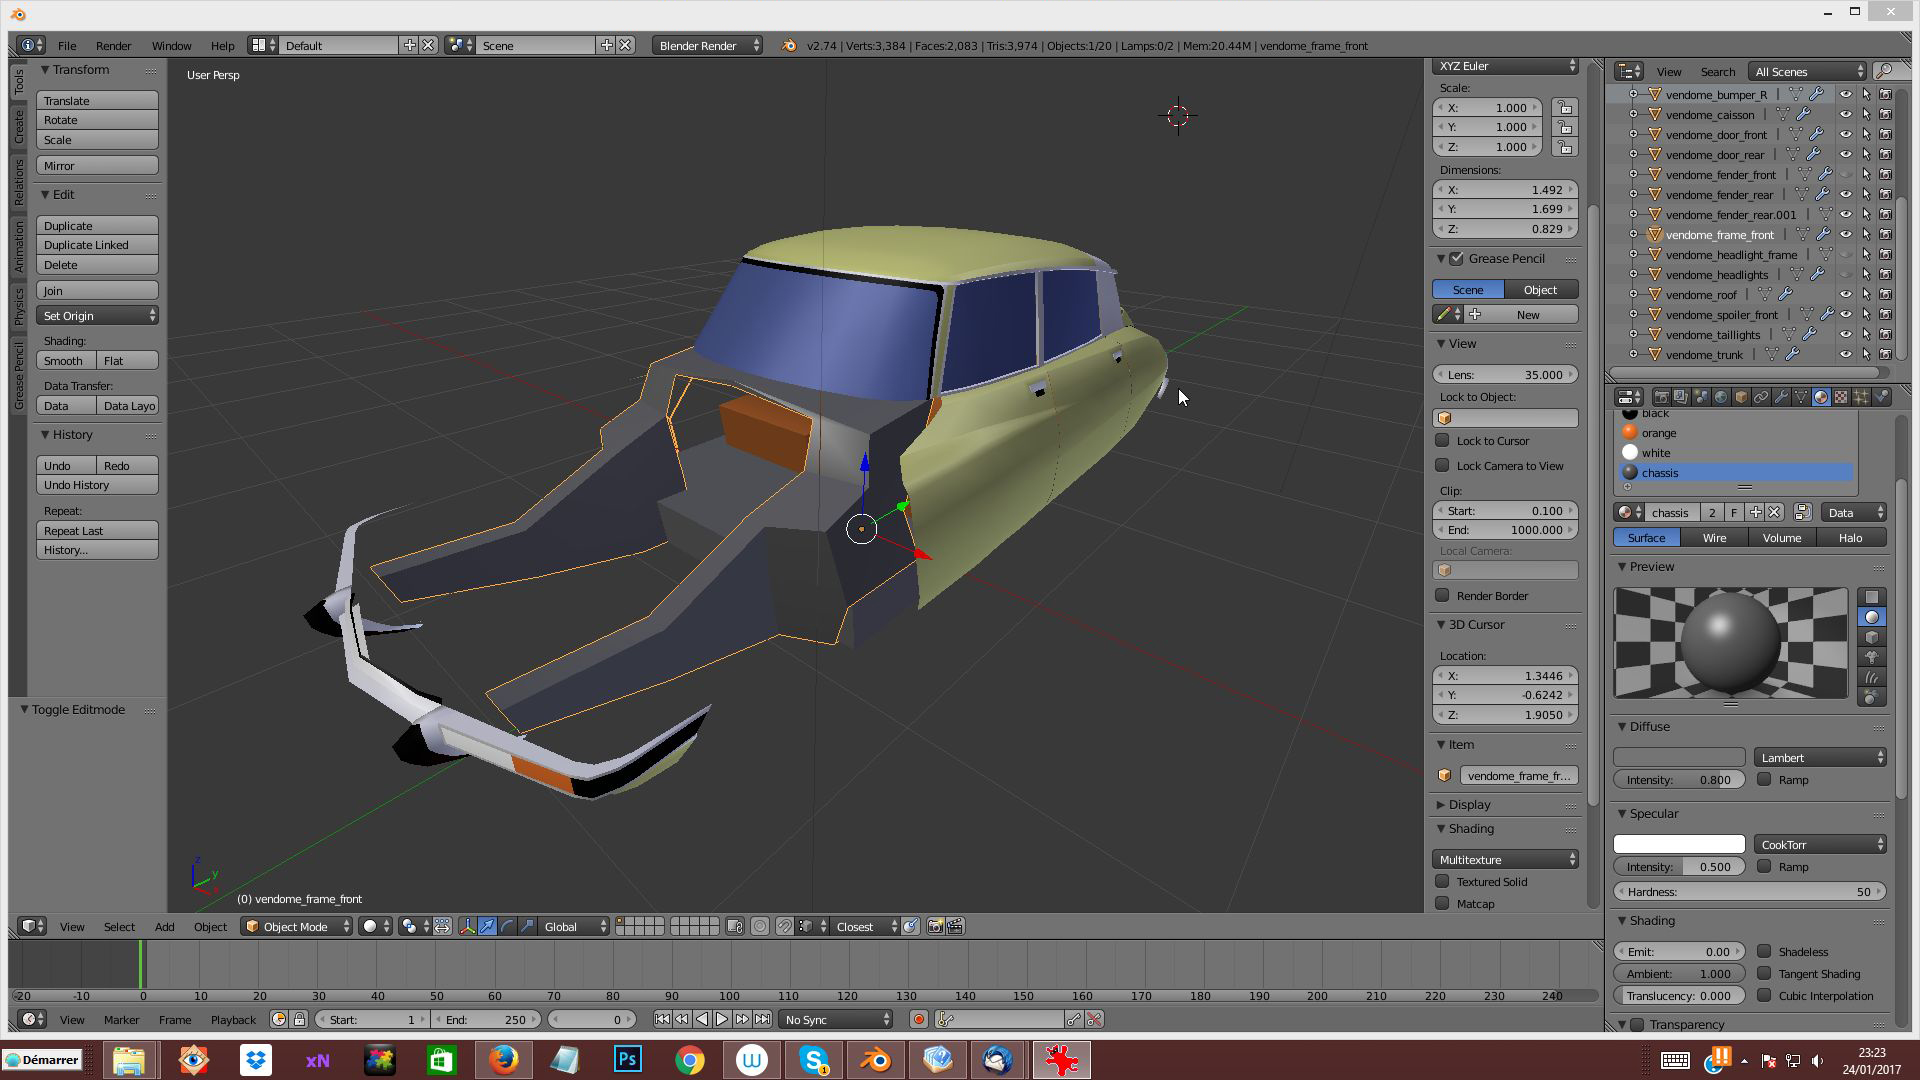Image resolution: width=1920 pixels, height=1080 pixels.
Task: Click the OpenGL render camera icon
Action: point(935,926)
